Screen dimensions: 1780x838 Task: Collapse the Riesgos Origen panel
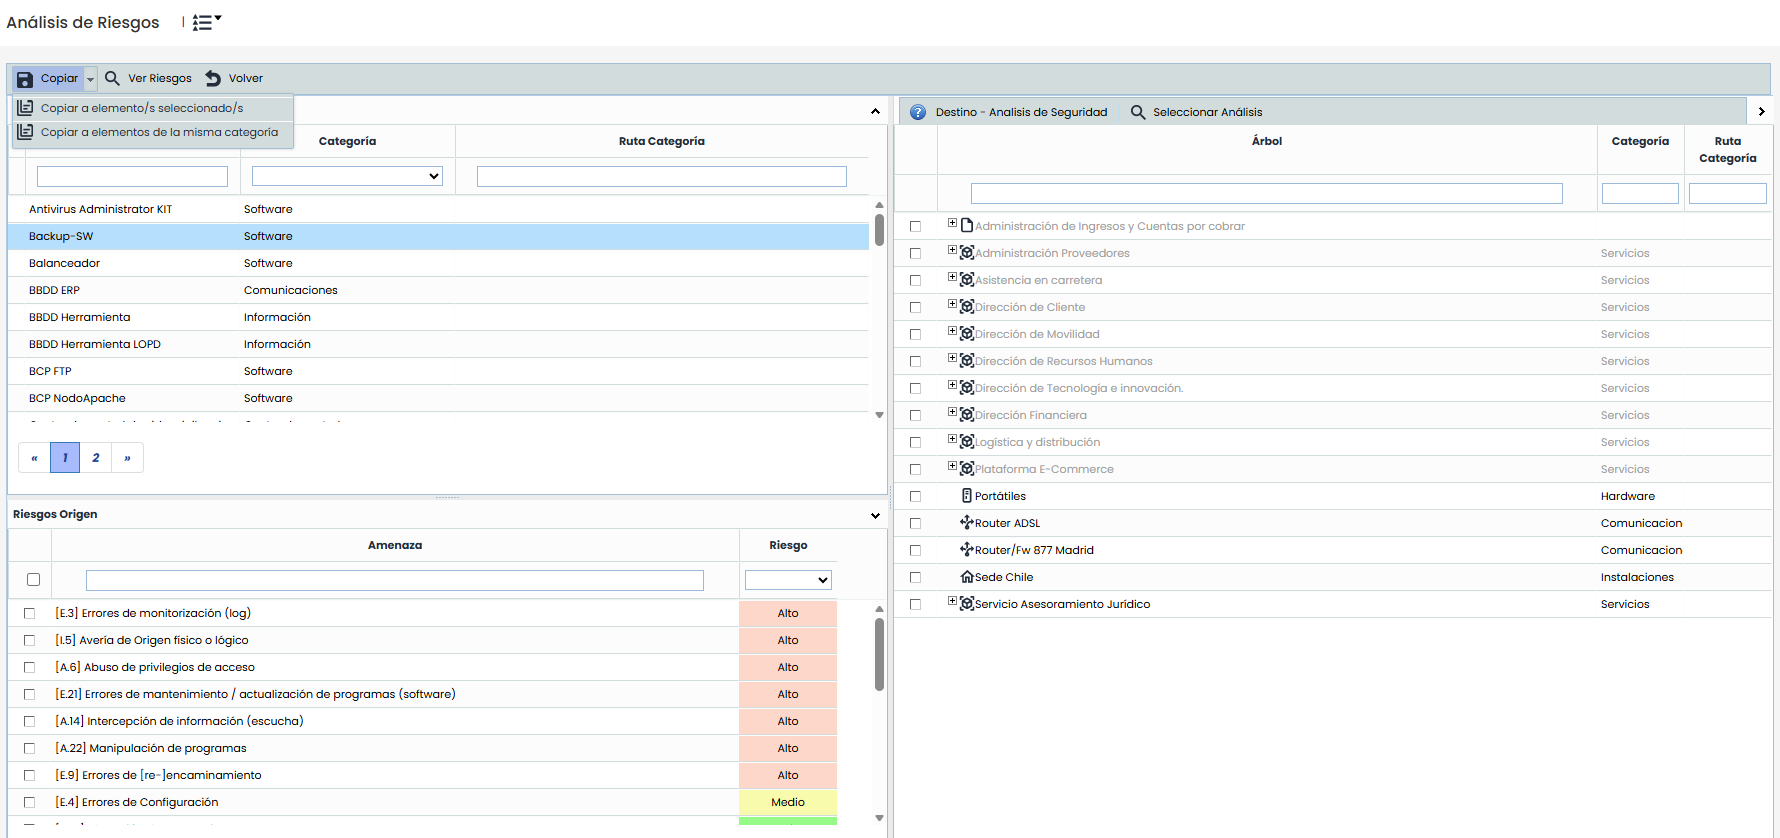[875, 516]
